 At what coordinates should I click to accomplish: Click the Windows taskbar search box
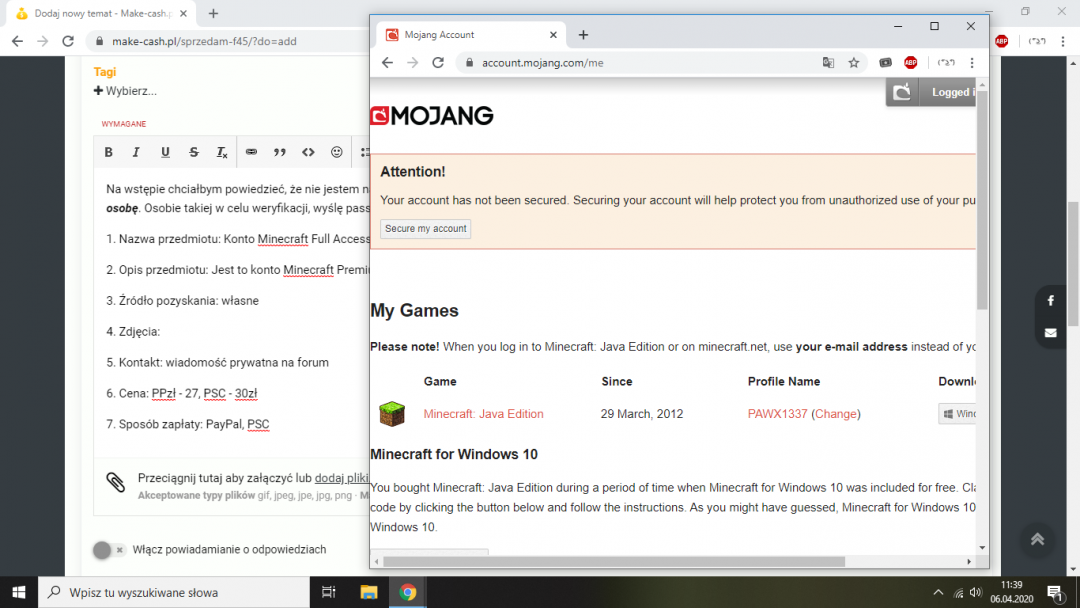click(x=175, y=592)
